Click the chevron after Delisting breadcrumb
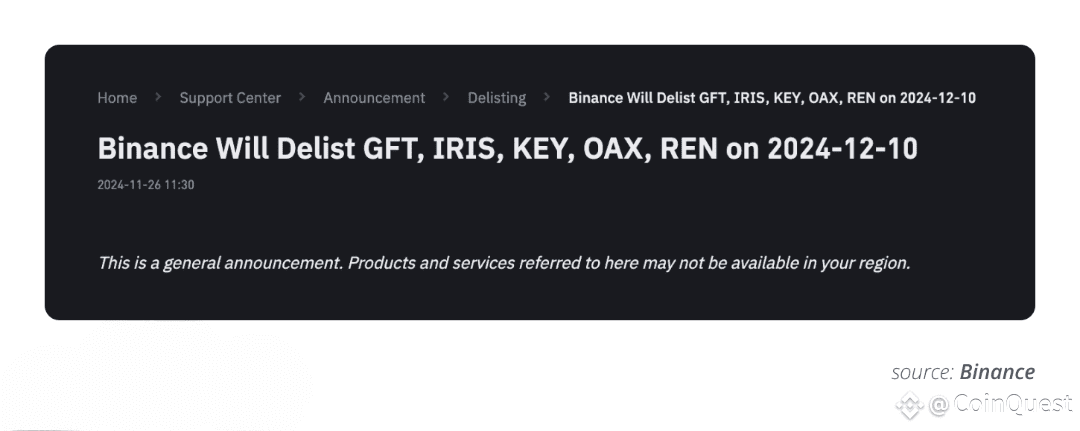1080x431 pixels. coord(548,97)
